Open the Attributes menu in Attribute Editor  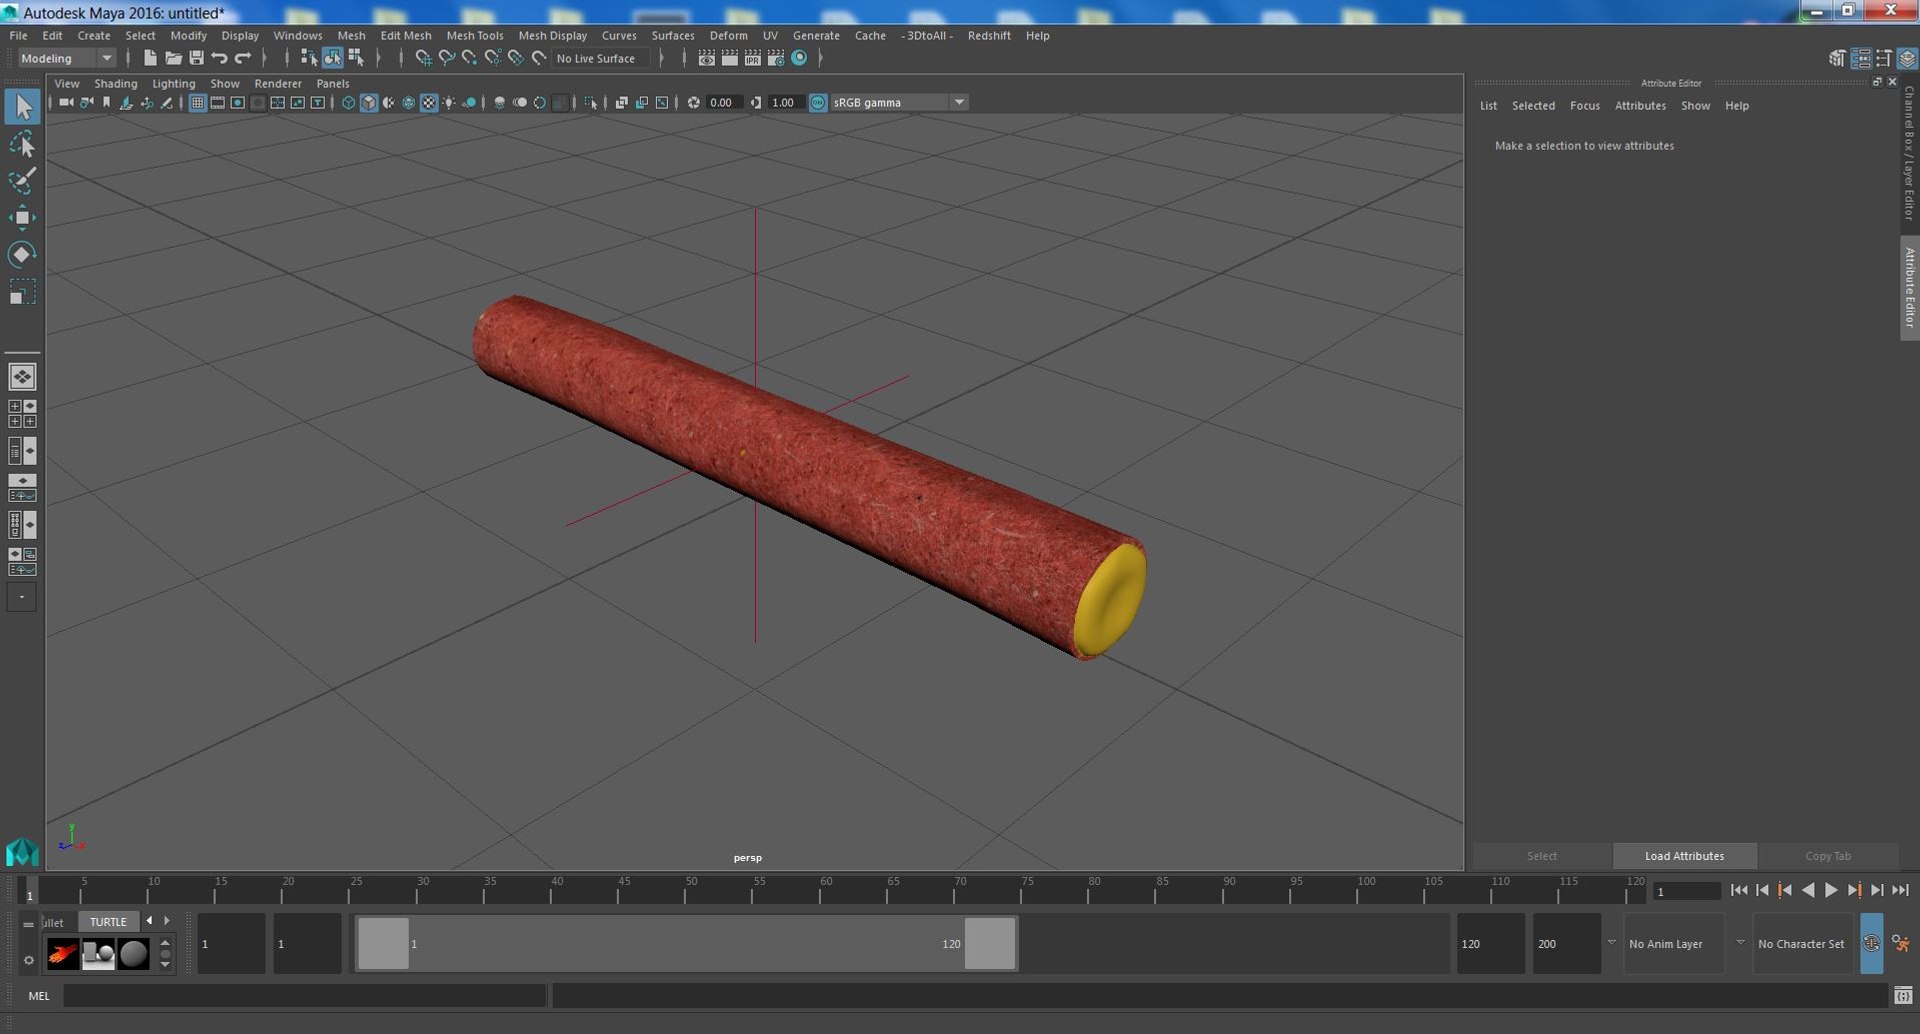[1640, 105]
